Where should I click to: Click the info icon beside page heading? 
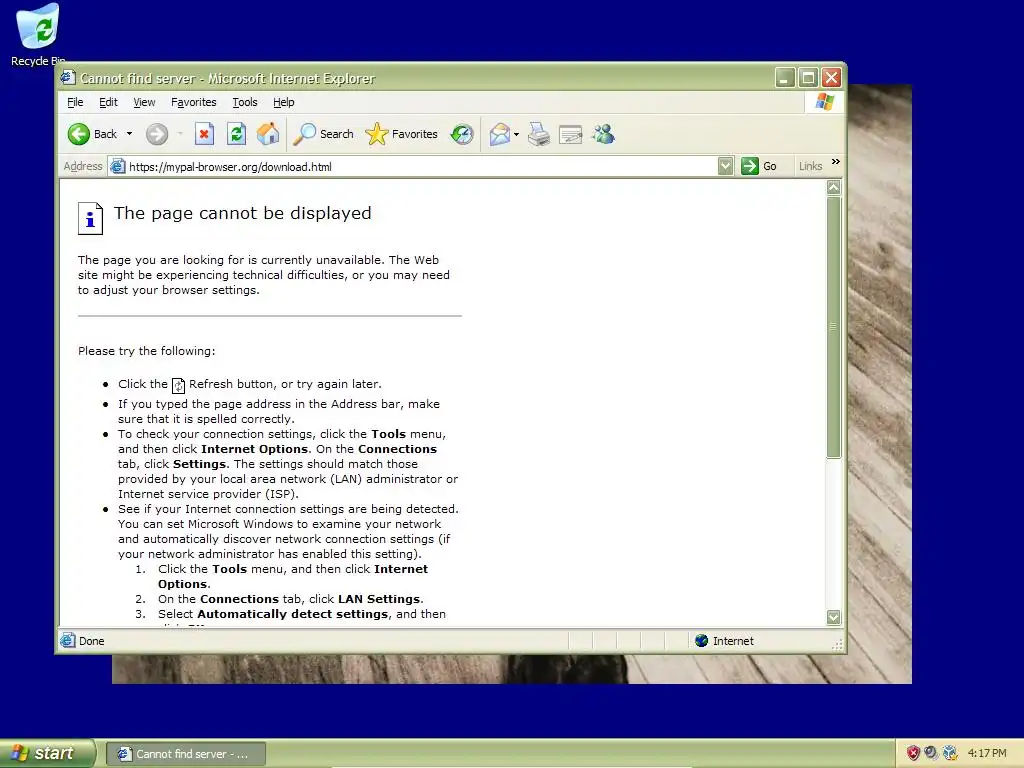90,218
